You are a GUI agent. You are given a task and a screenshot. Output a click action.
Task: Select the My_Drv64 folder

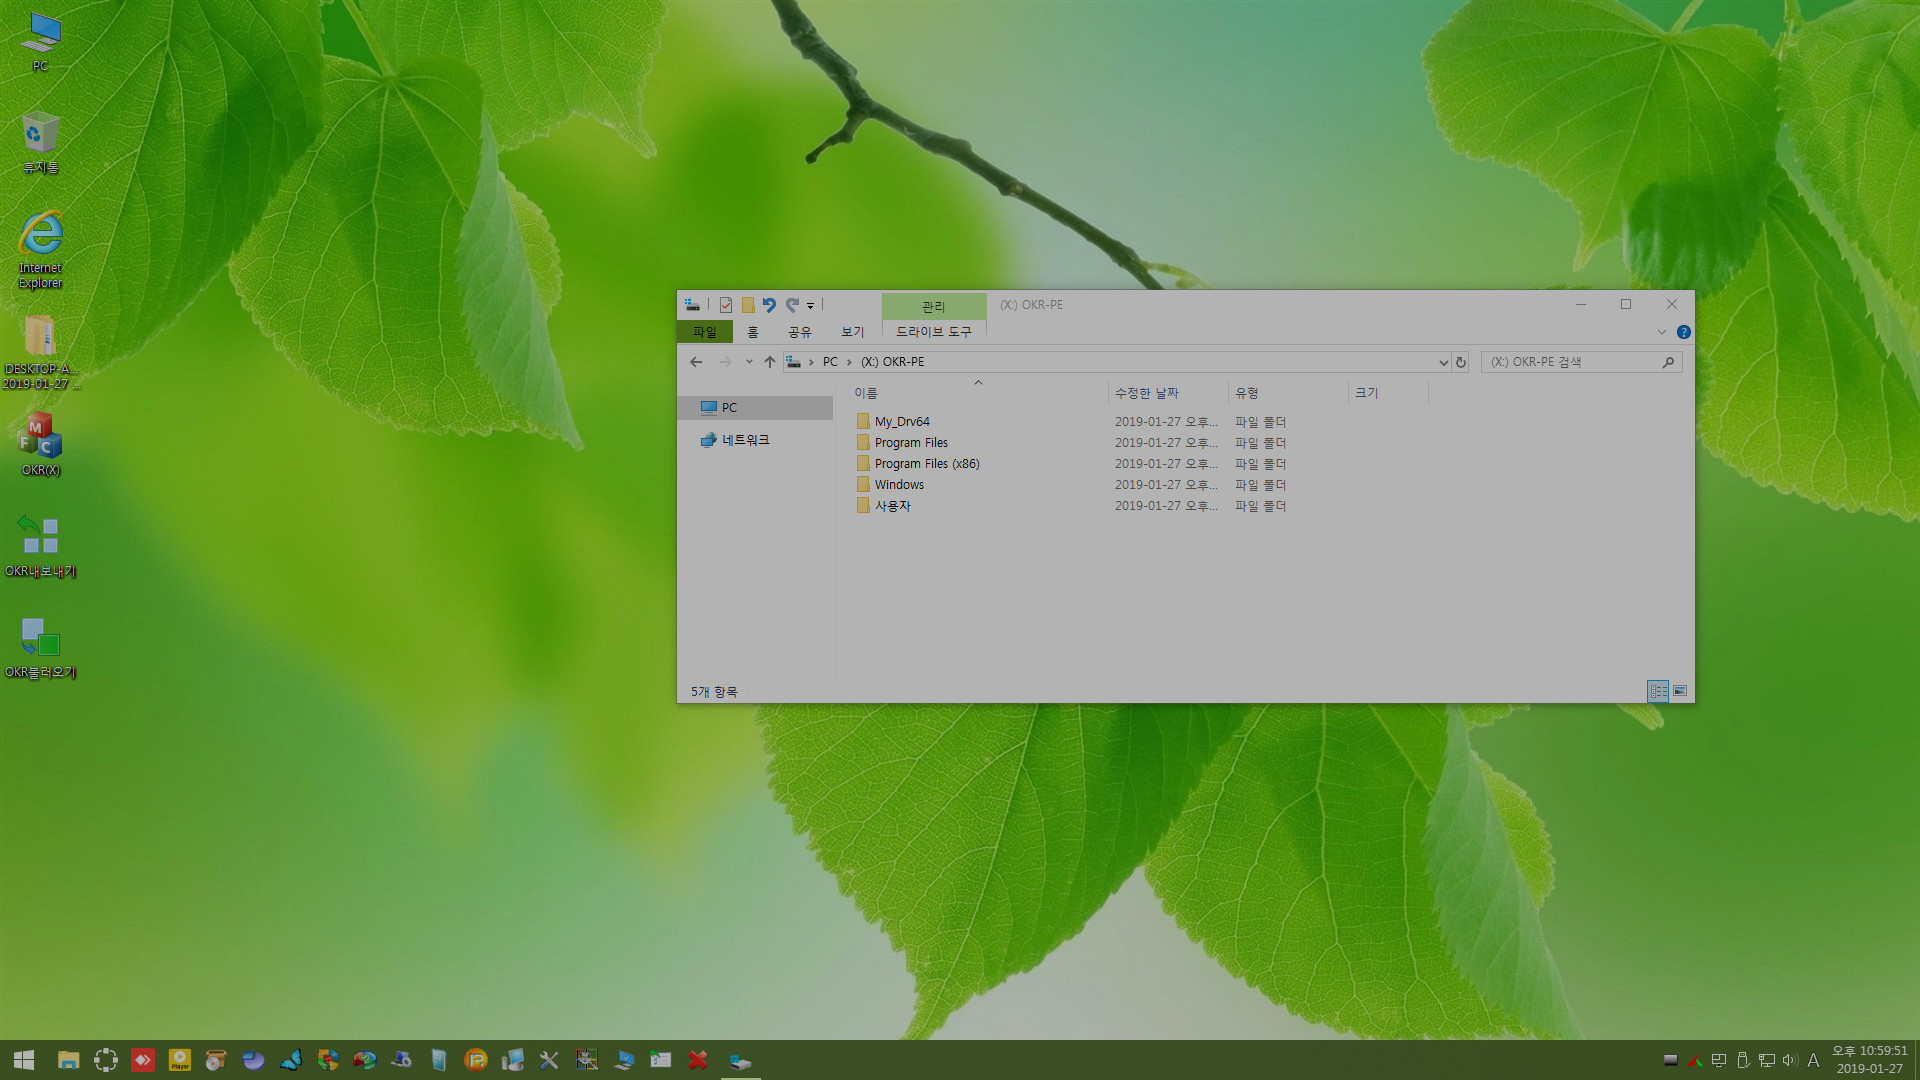(902, 422)
